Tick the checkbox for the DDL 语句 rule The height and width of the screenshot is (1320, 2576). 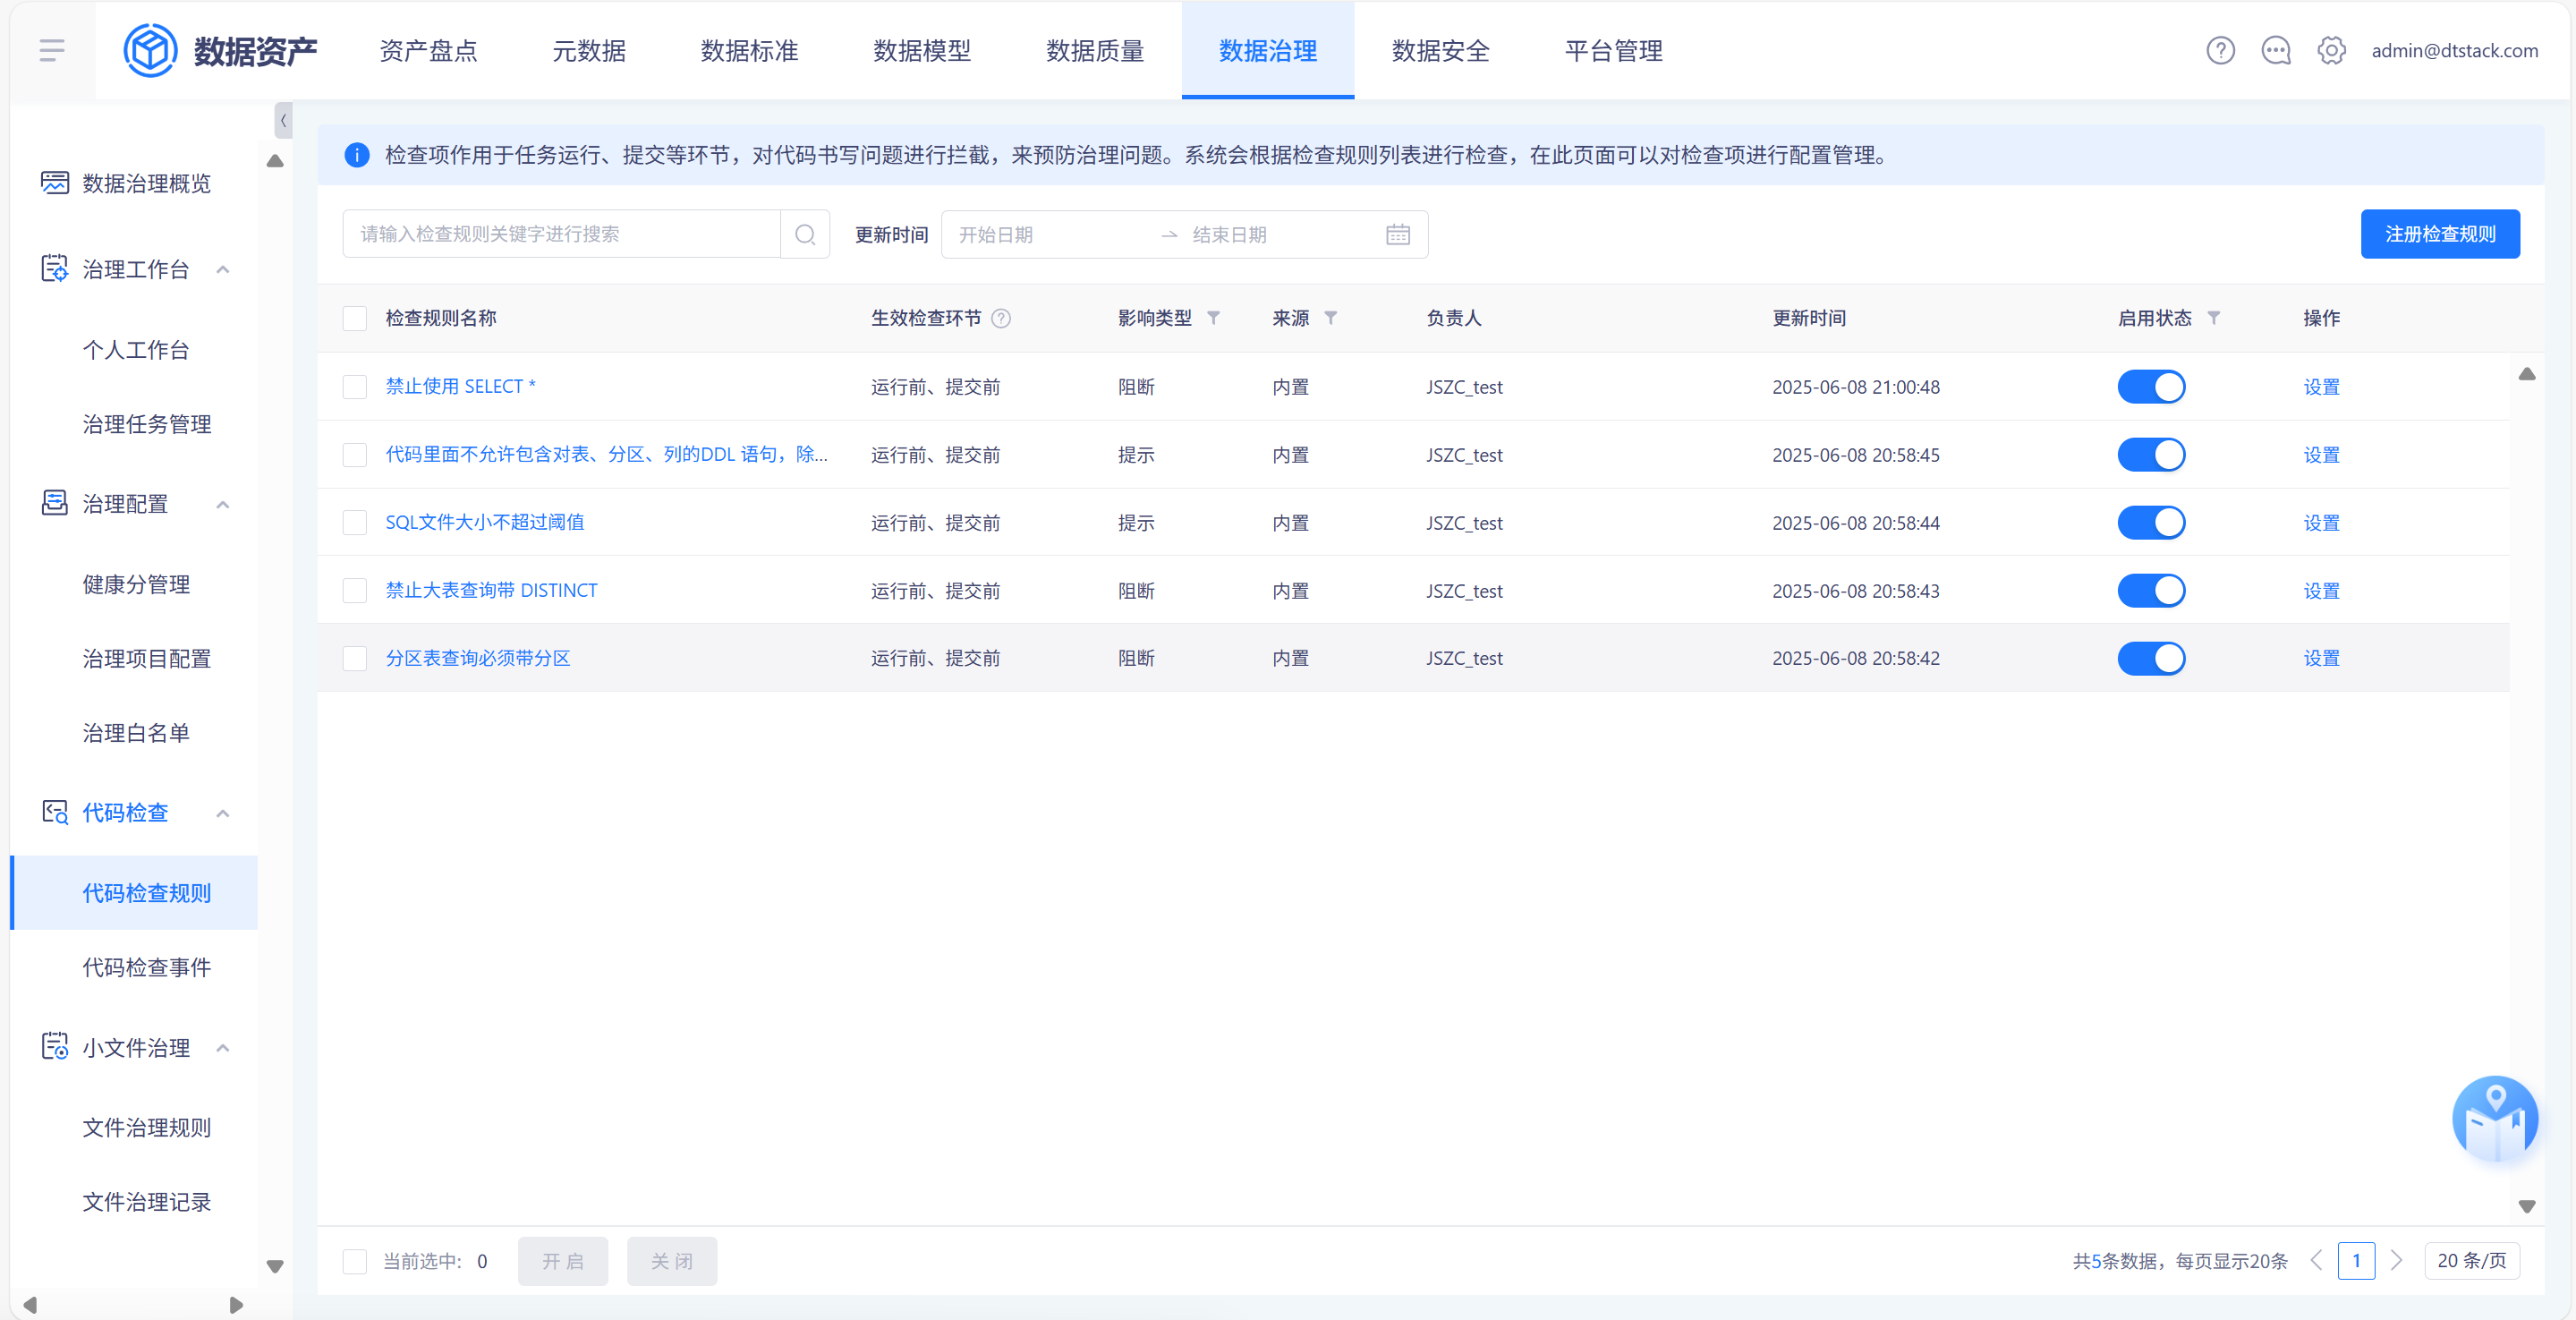(355, 455)
